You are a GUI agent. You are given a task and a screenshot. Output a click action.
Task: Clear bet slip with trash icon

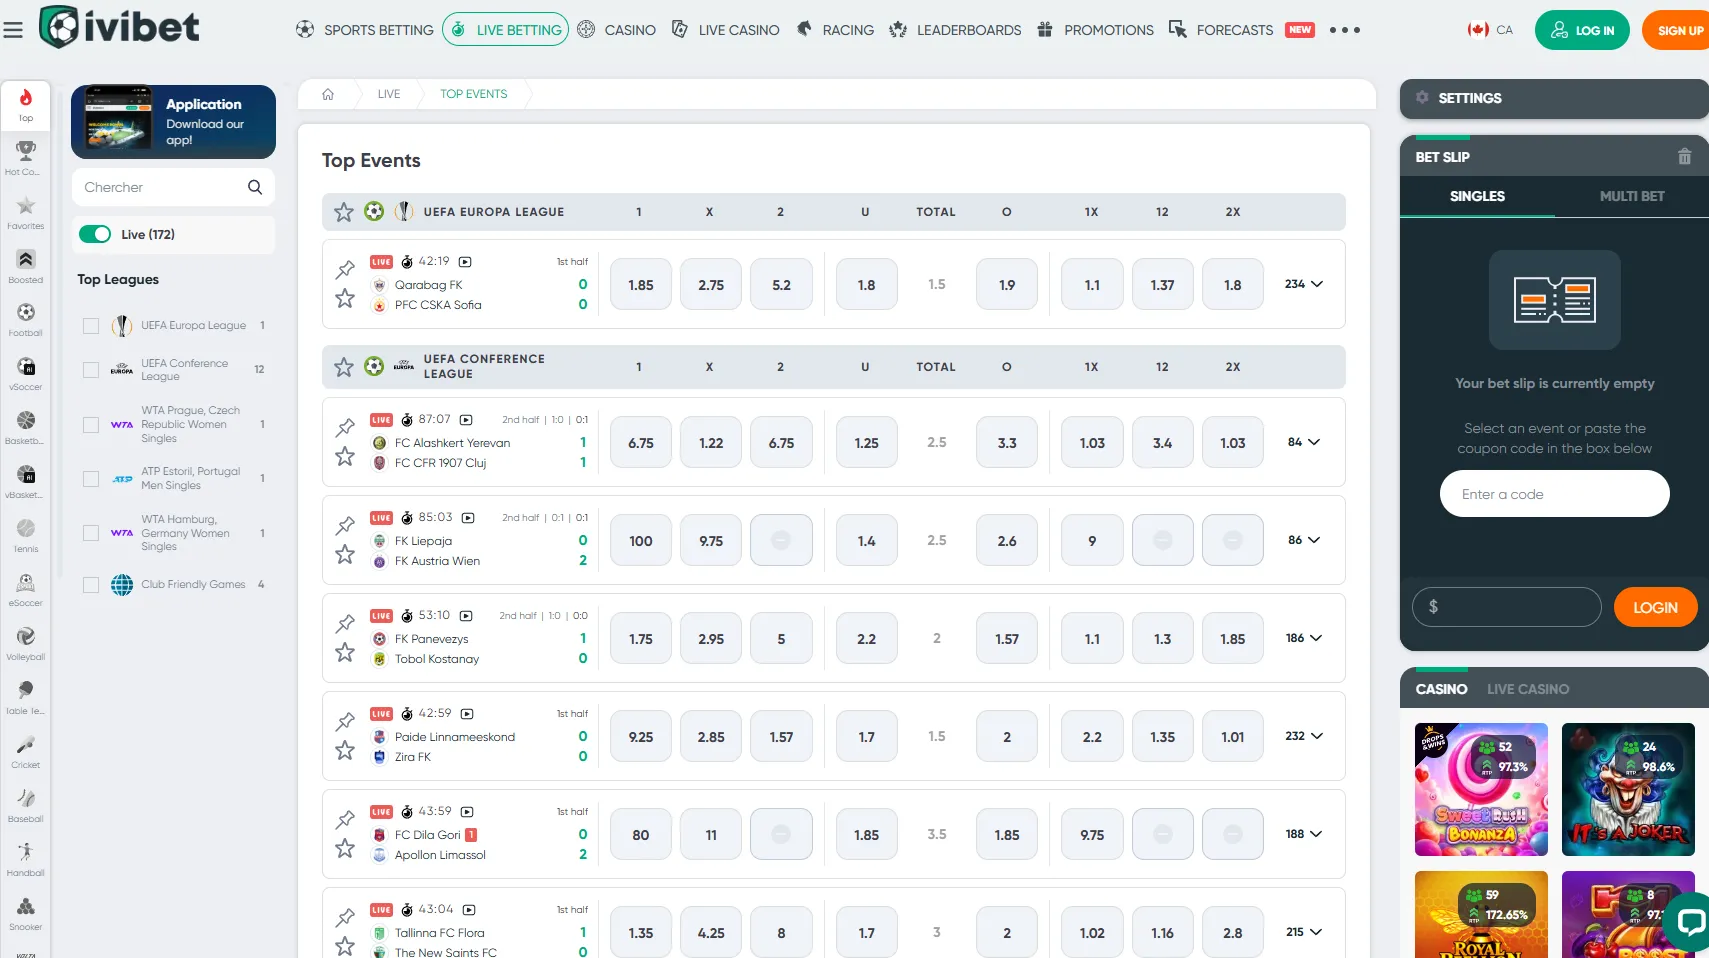click(x=1684, y=157)
